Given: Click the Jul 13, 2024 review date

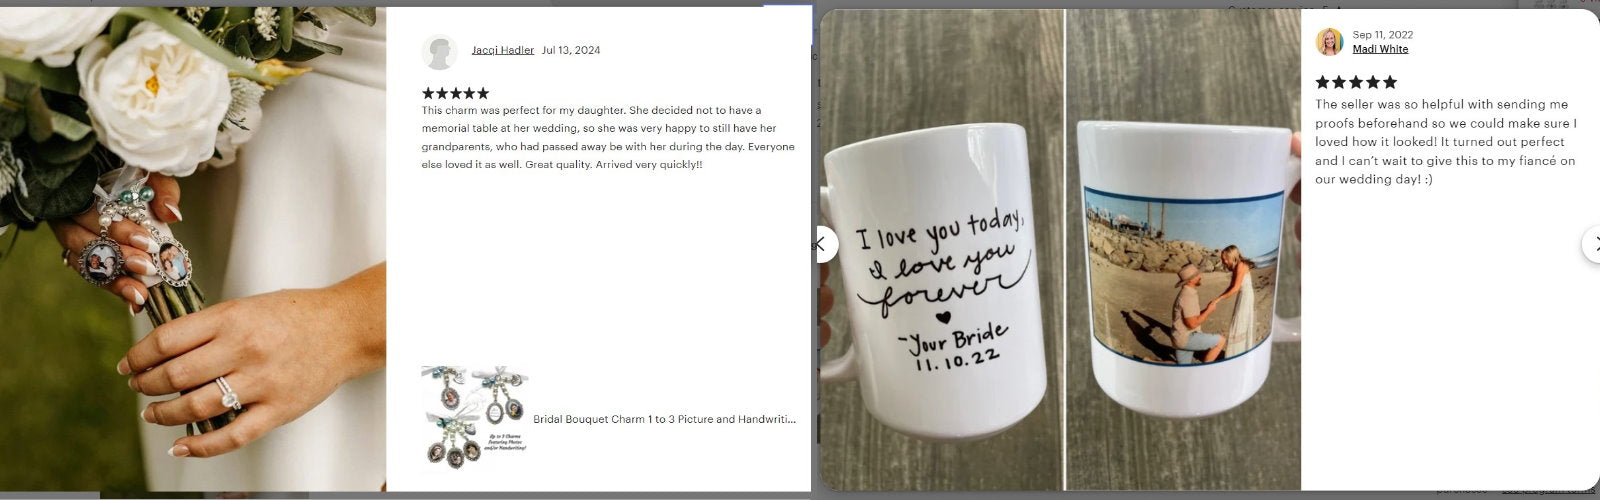Looking at the screenshot, I should coord(571,50).
